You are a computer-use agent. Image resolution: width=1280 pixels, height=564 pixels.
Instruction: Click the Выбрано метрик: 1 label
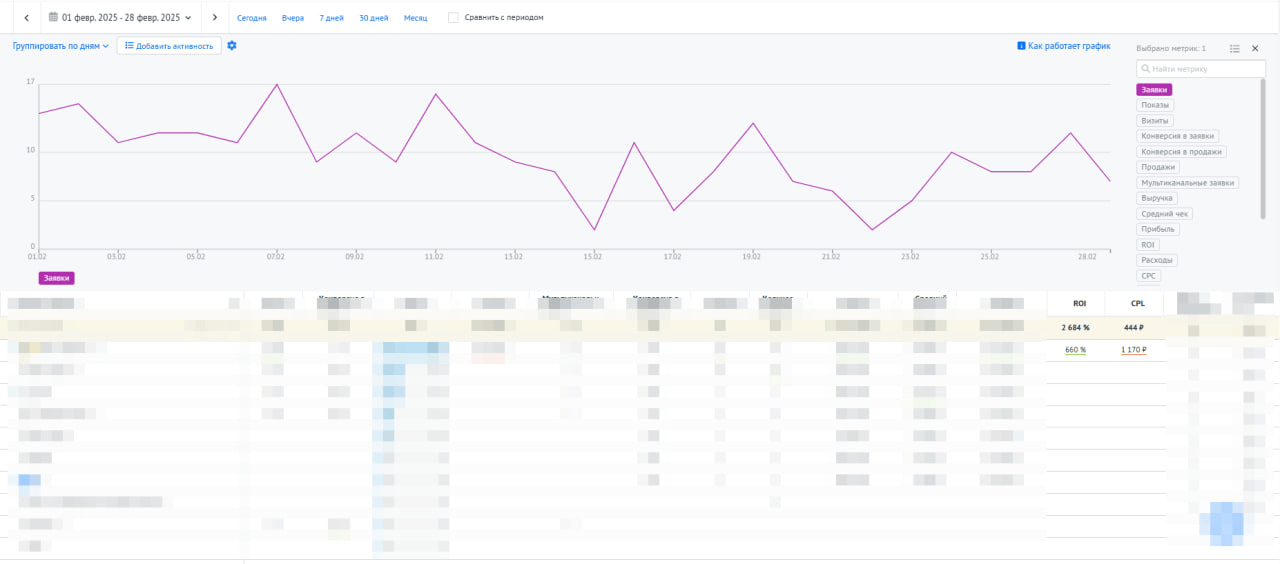pos(1171,48)
